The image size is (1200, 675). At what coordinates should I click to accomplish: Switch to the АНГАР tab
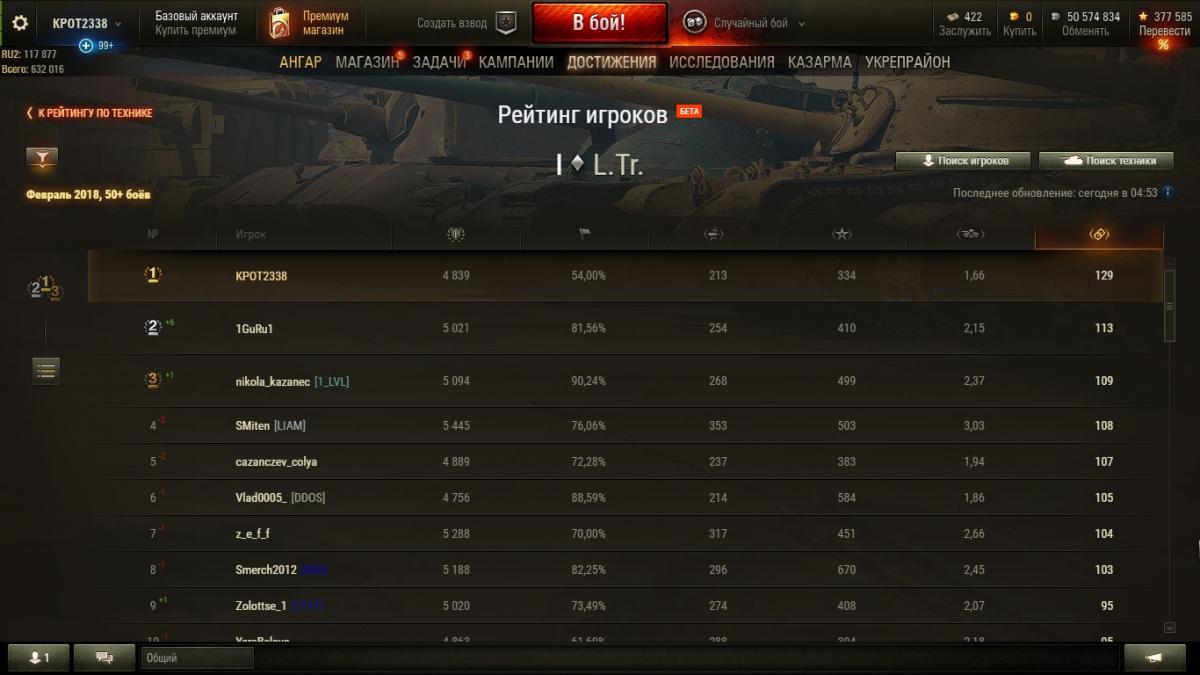click(x=301, y=62)
